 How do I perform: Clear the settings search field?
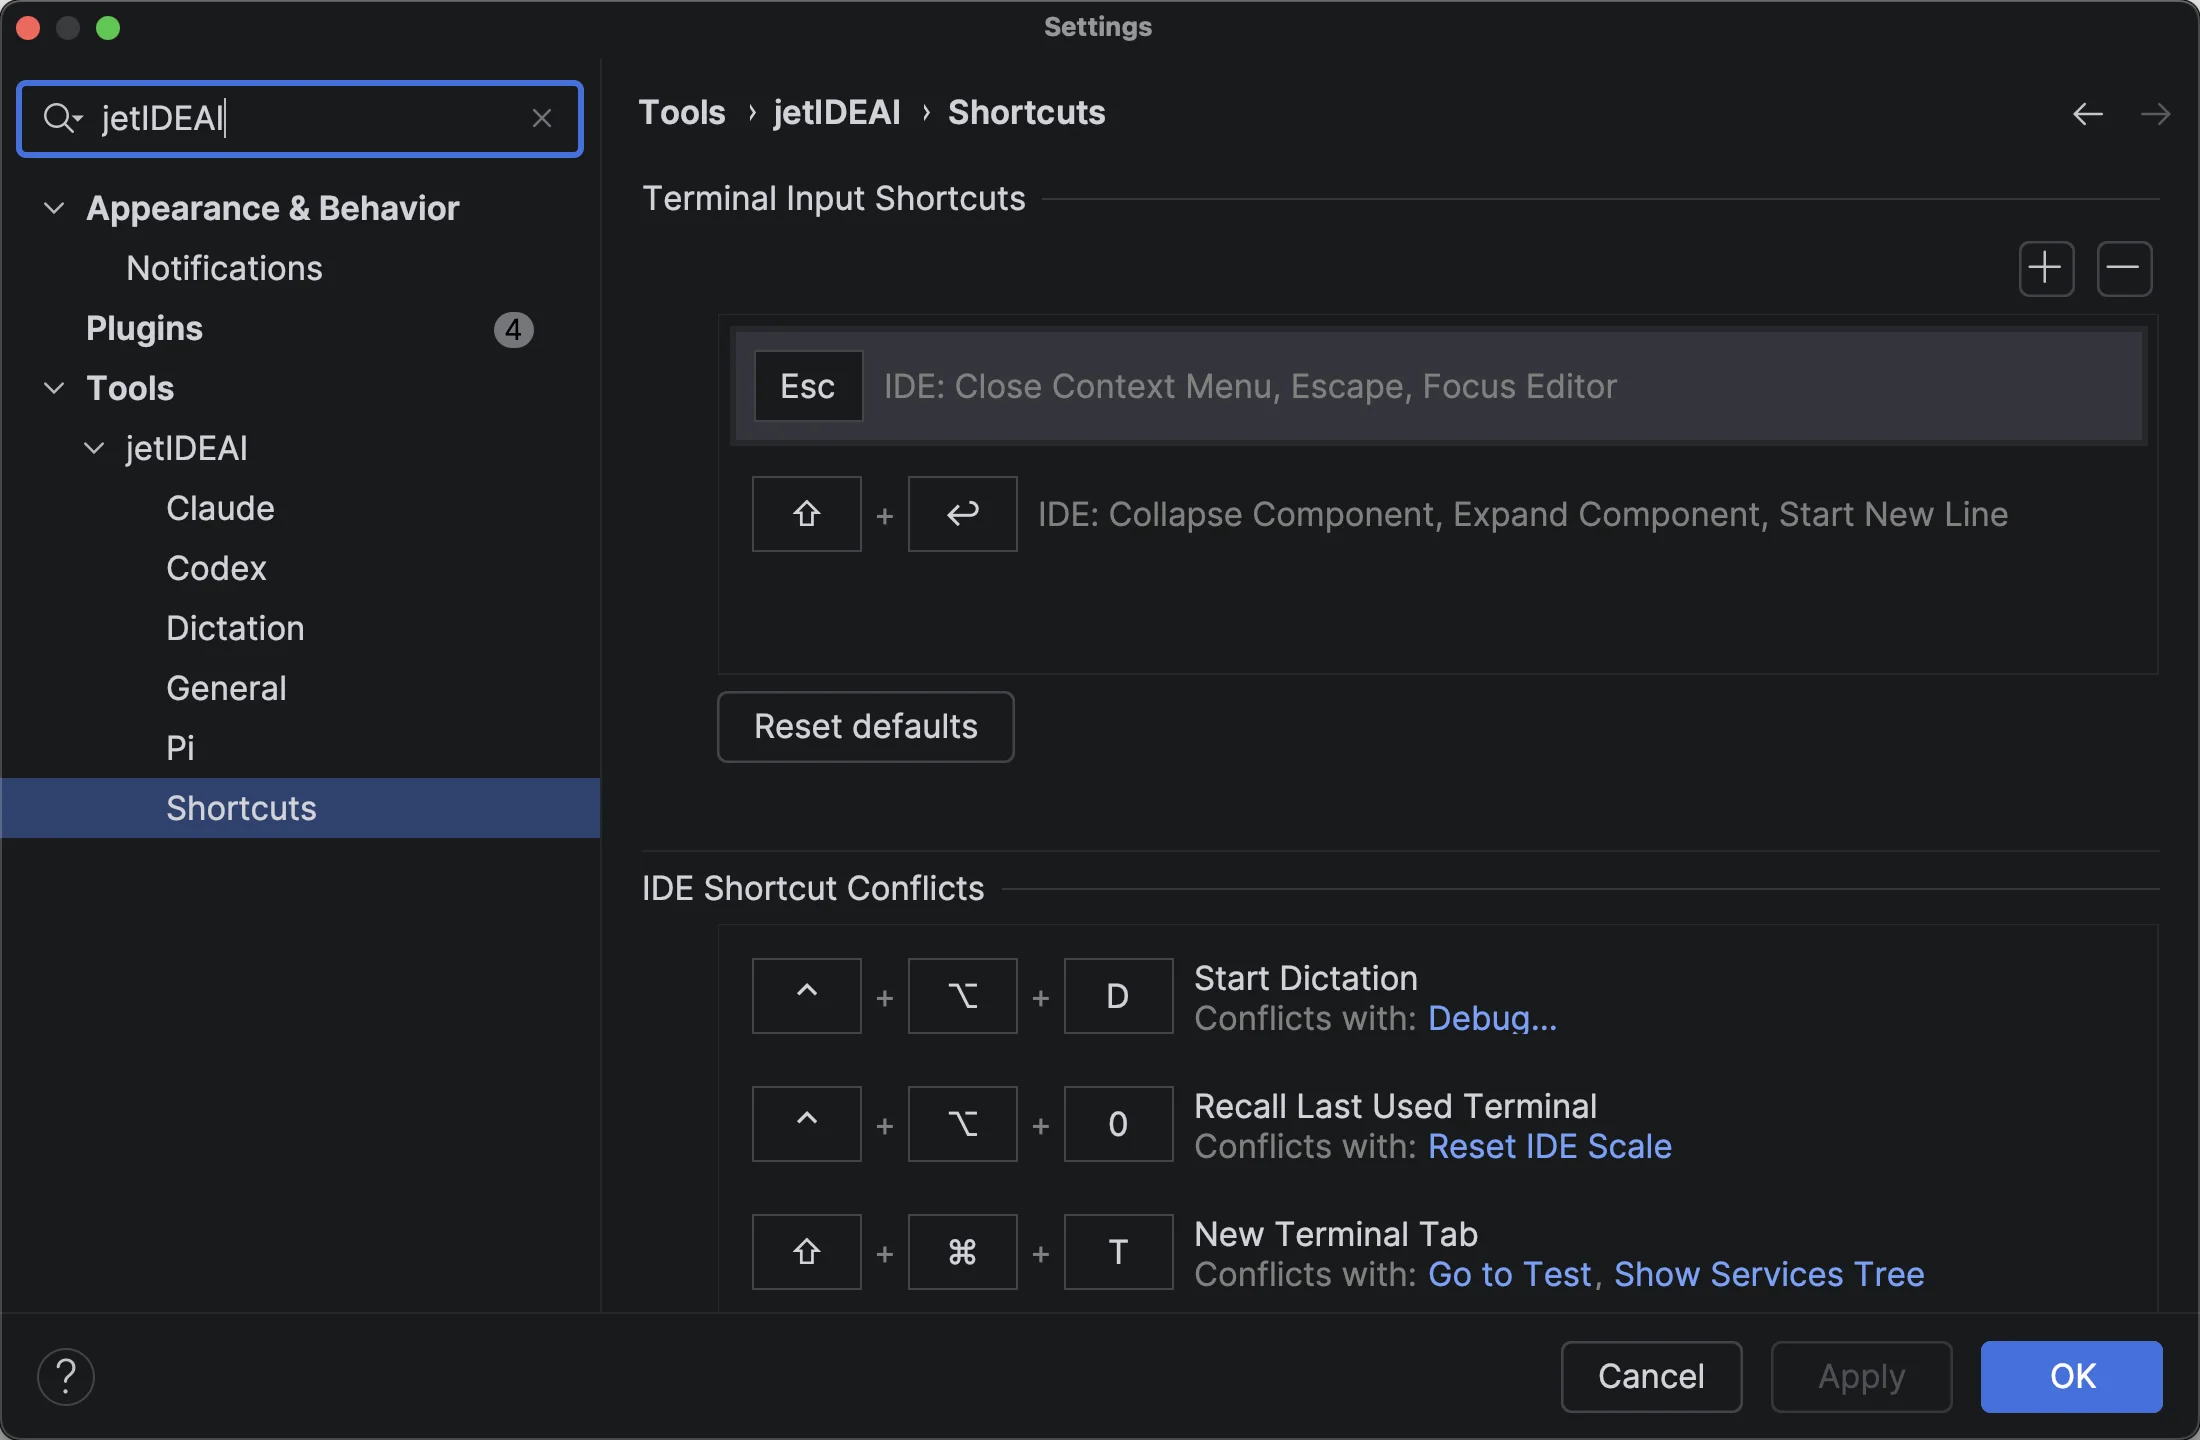click(542, 119)
